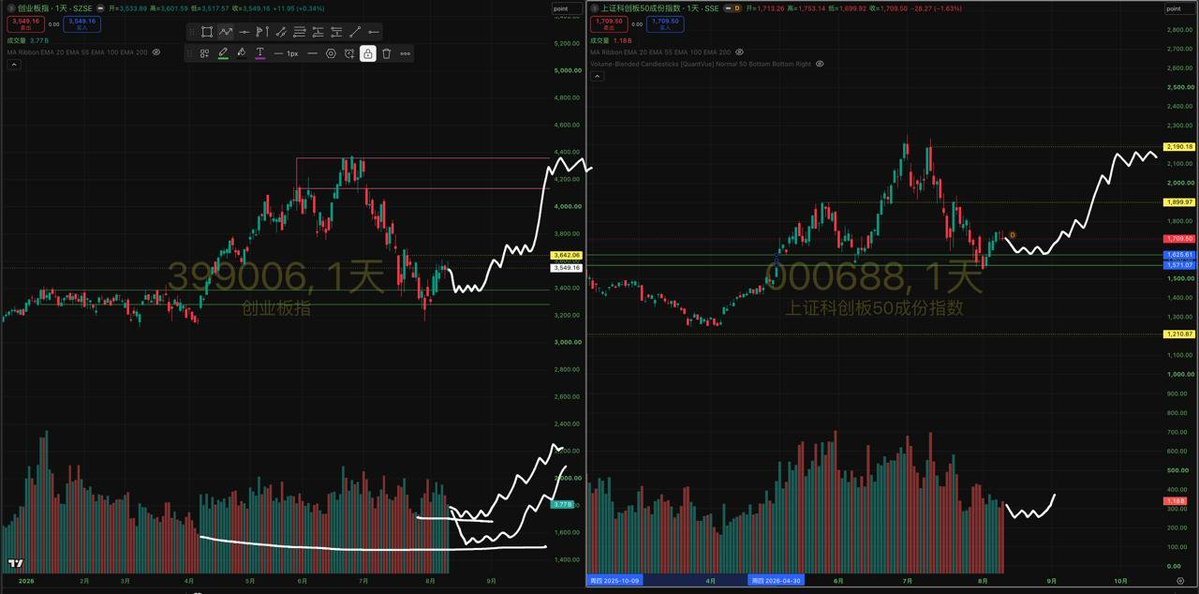Image resolution: width=1199 pixels, height=594 pixels.
Task: Click left chart 成交量 volume legend
Action: coord(27,40)
